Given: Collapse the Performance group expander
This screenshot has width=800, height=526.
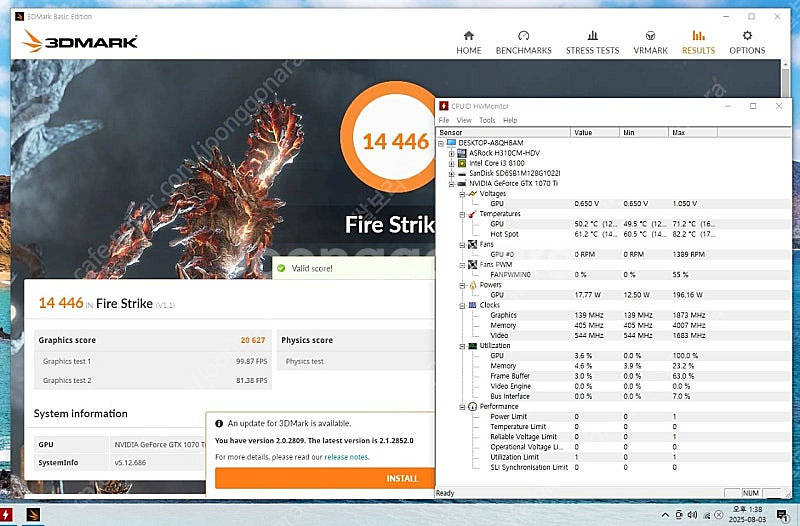Looking at the screenshot, I should click(x=462, y=407).
